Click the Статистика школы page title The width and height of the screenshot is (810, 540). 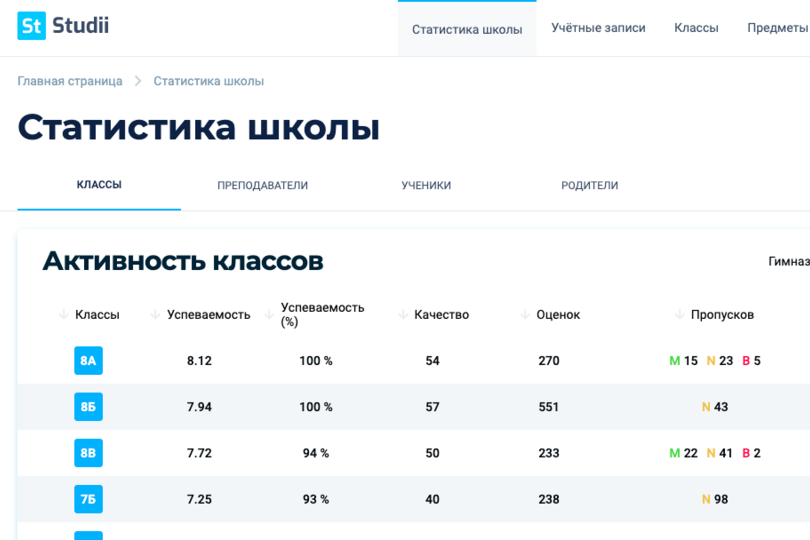pos(199,127)
